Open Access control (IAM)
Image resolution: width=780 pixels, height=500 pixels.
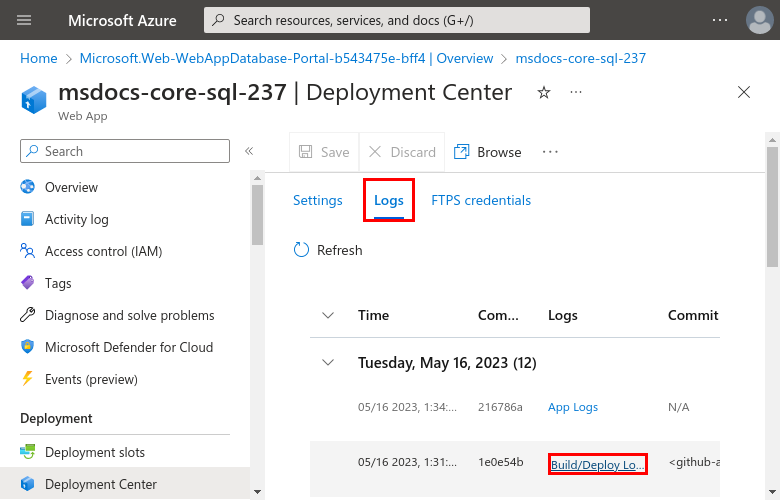click(x=103, y=251)
